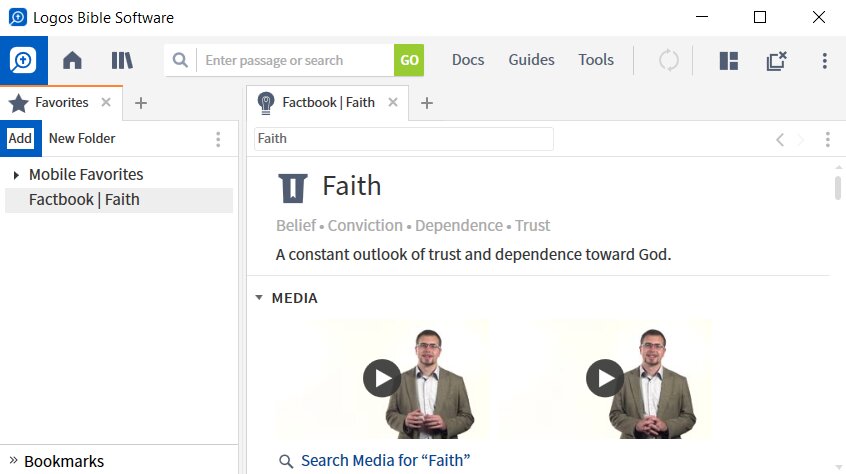Viewport: 846px width, 474px height.
Task: Open the Tools menu
Action: pos(596,60)
